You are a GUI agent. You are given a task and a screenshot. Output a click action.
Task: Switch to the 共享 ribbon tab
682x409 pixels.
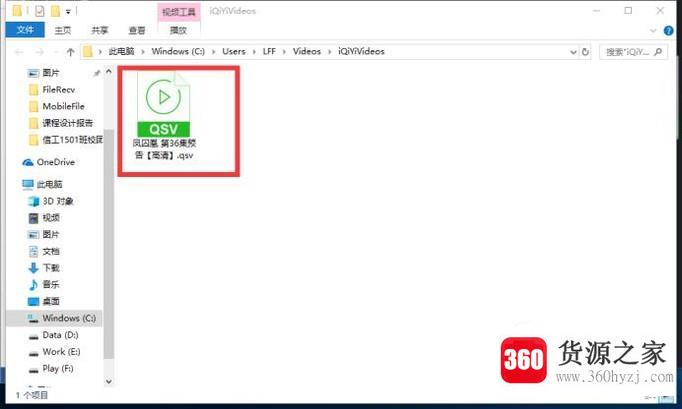(x=100, y=30)
